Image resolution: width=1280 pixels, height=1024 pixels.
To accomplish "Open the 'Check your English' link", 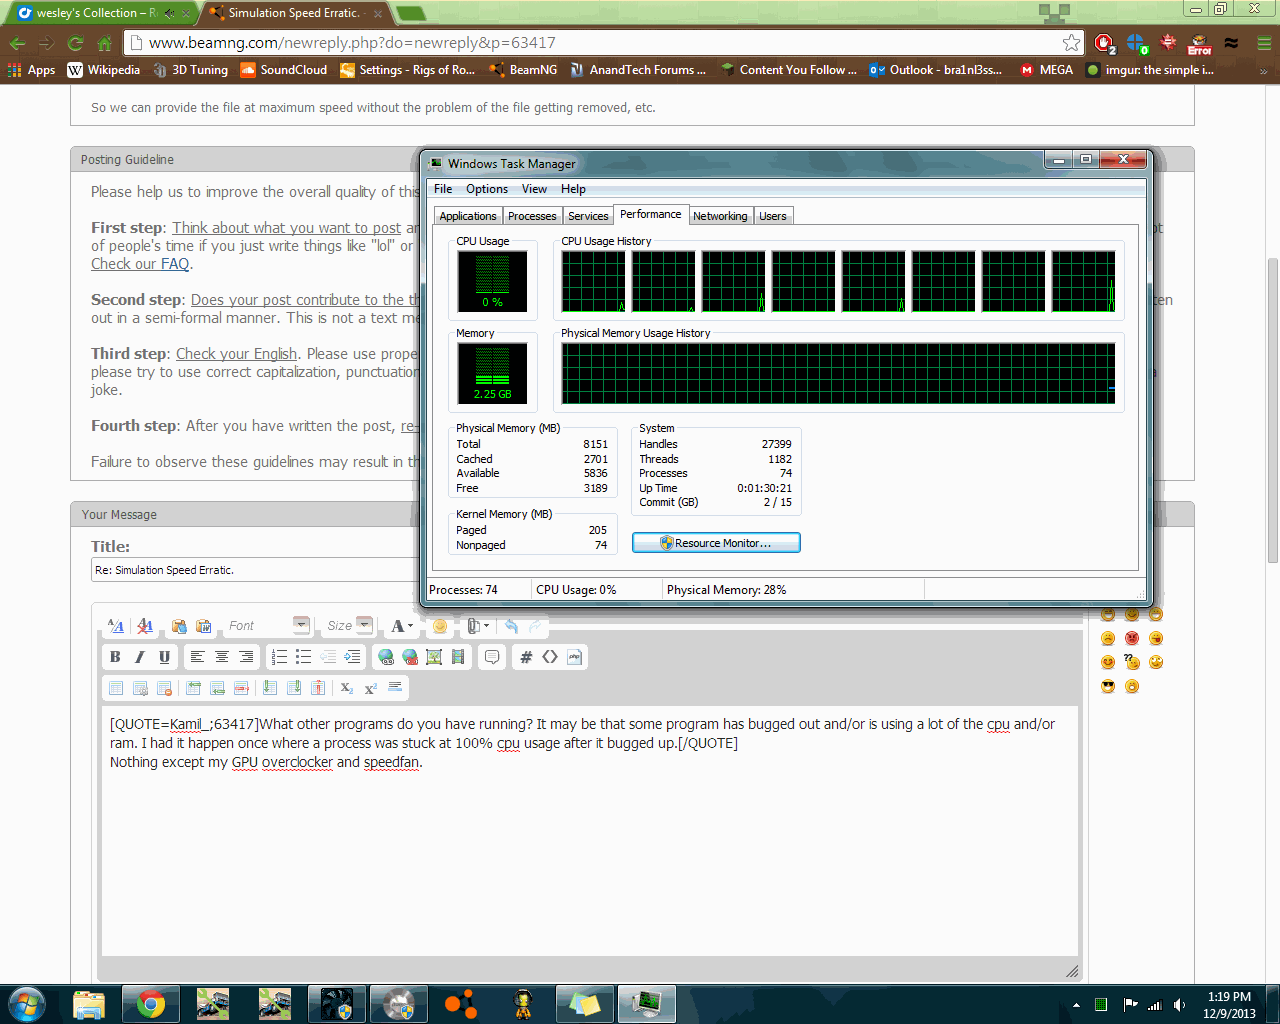I will (236, 354).
